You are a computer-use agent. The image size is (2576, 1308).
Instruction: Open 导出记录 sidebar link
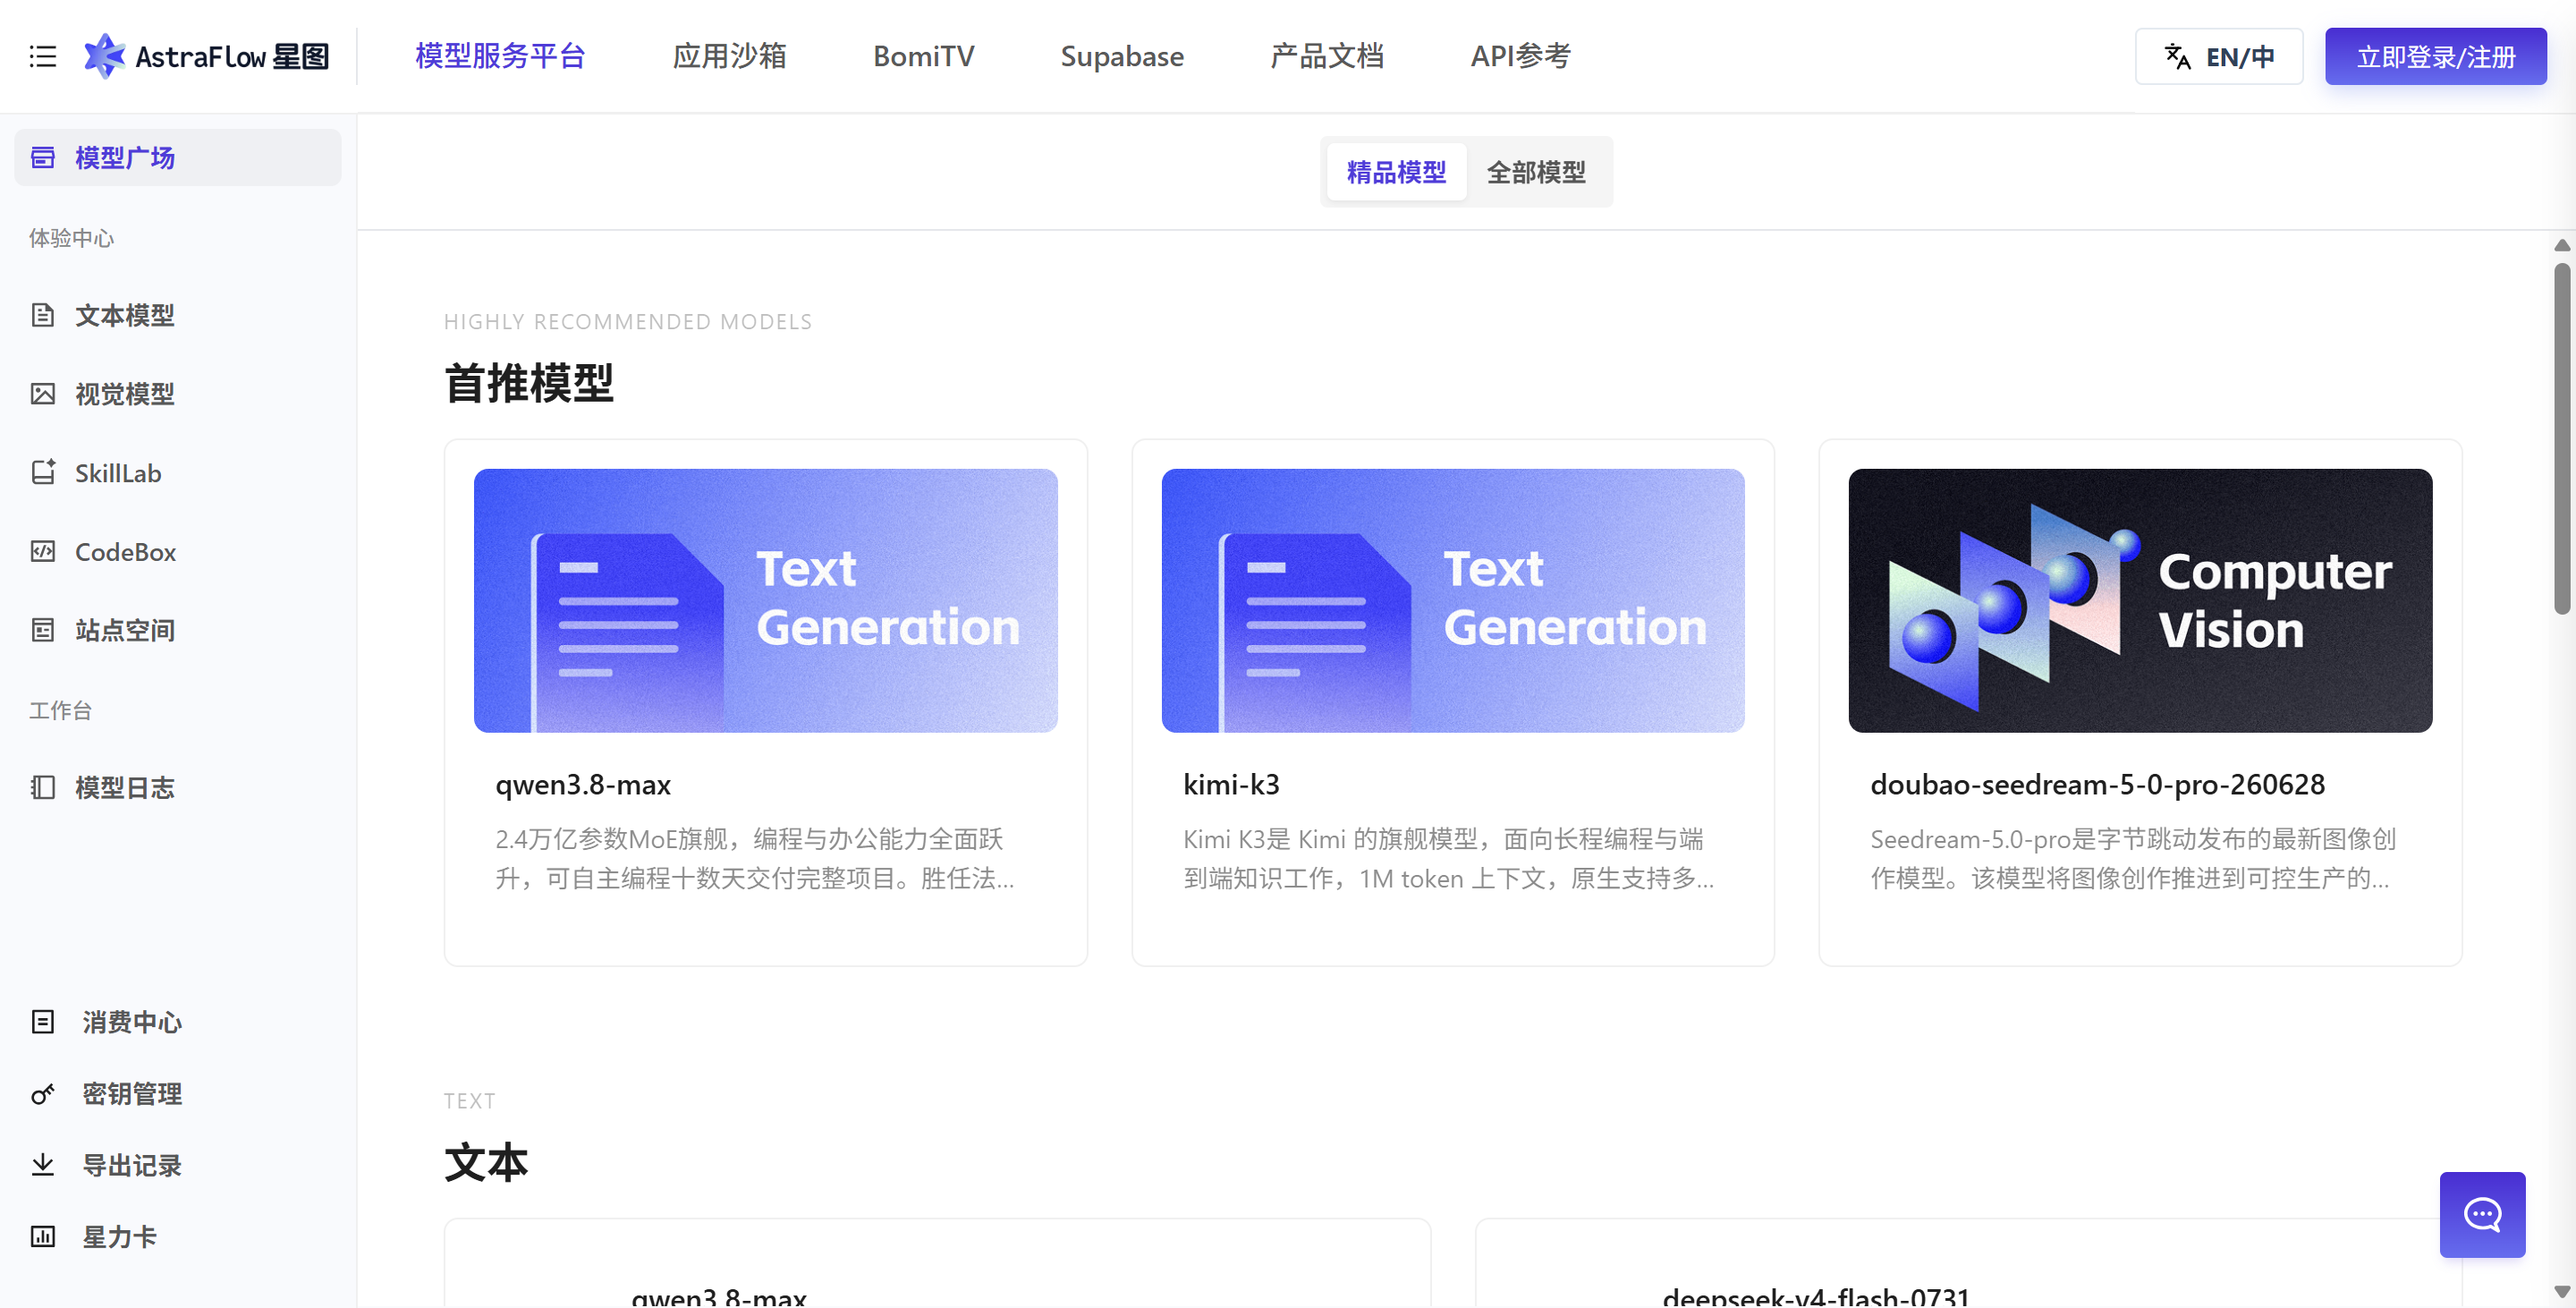[132, 1164]
